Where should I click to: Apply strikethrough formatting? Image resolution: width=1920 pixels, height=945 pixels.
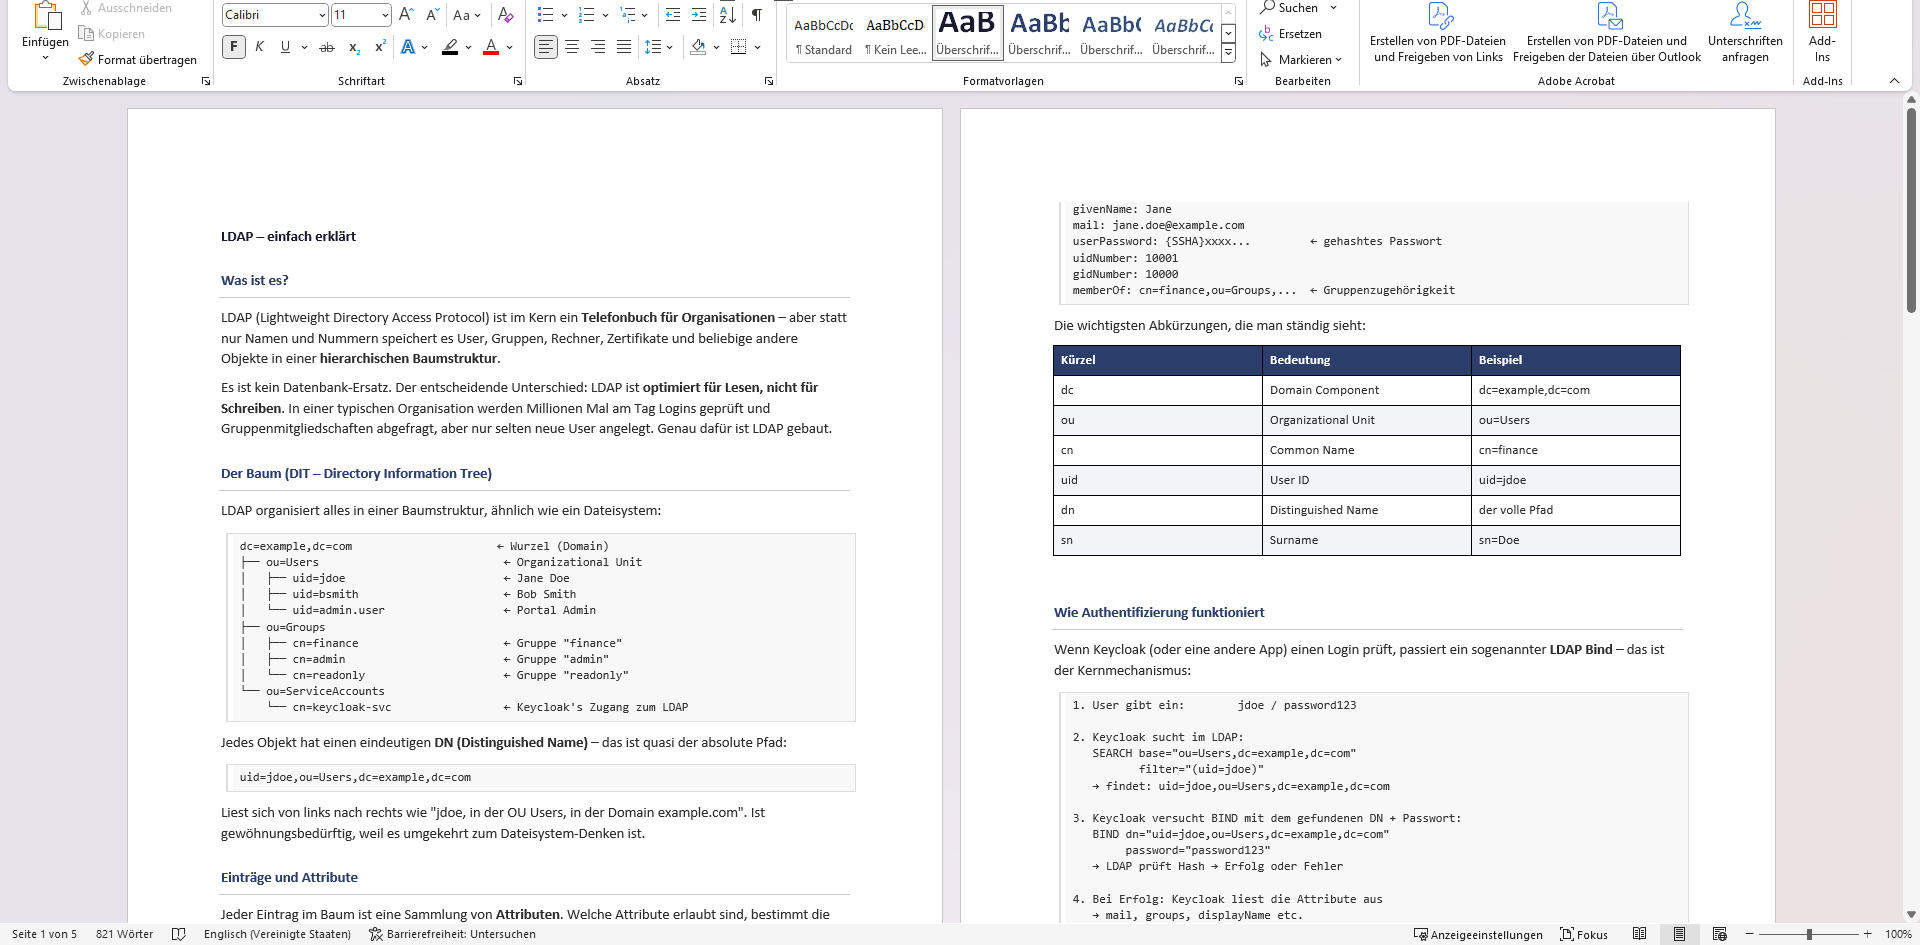(x=327, y=47)
